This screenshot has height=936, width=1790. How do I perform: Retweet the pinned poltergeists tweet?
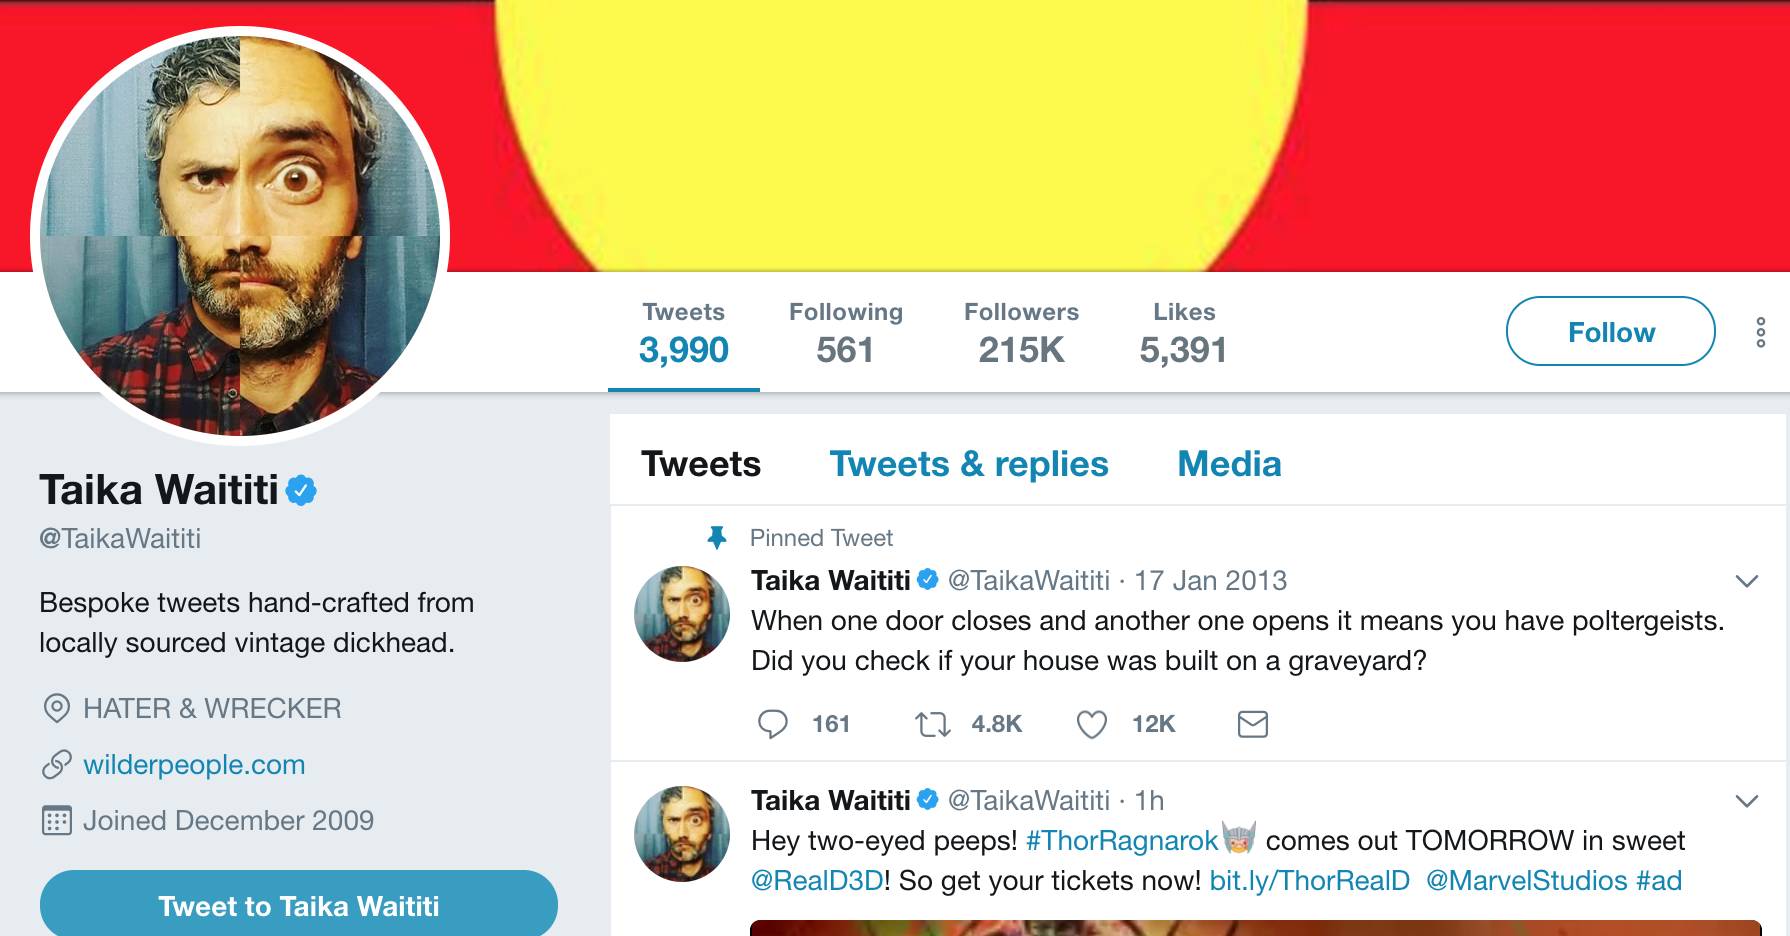point(933,724)
